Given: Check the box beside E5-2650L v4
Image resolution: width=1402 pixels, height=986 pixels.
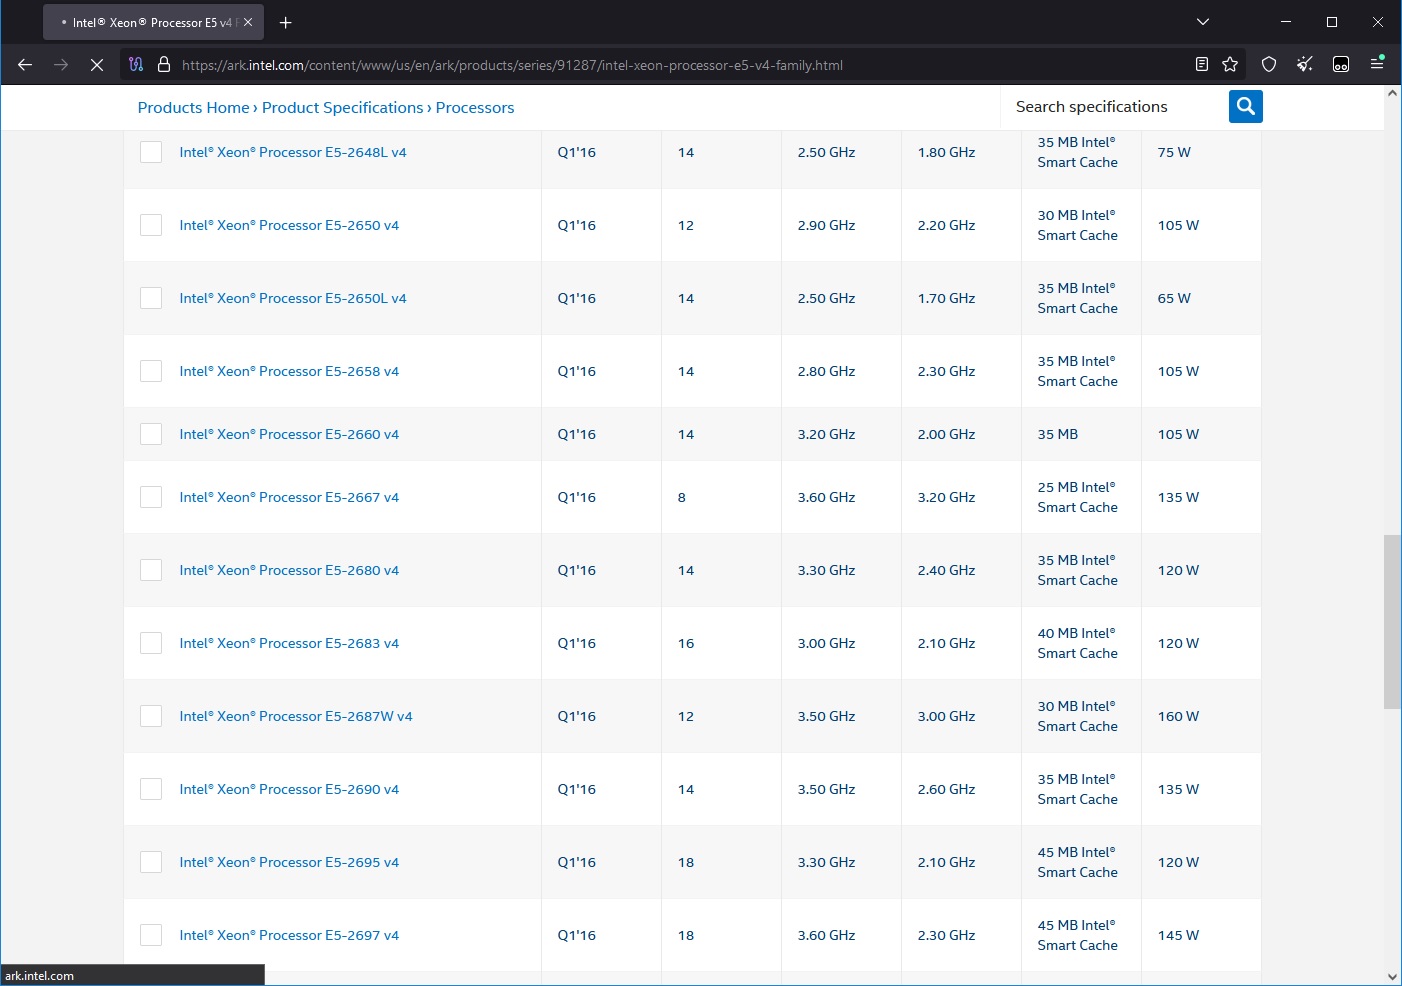Looking at the screenshot, I should click(151, 298).
